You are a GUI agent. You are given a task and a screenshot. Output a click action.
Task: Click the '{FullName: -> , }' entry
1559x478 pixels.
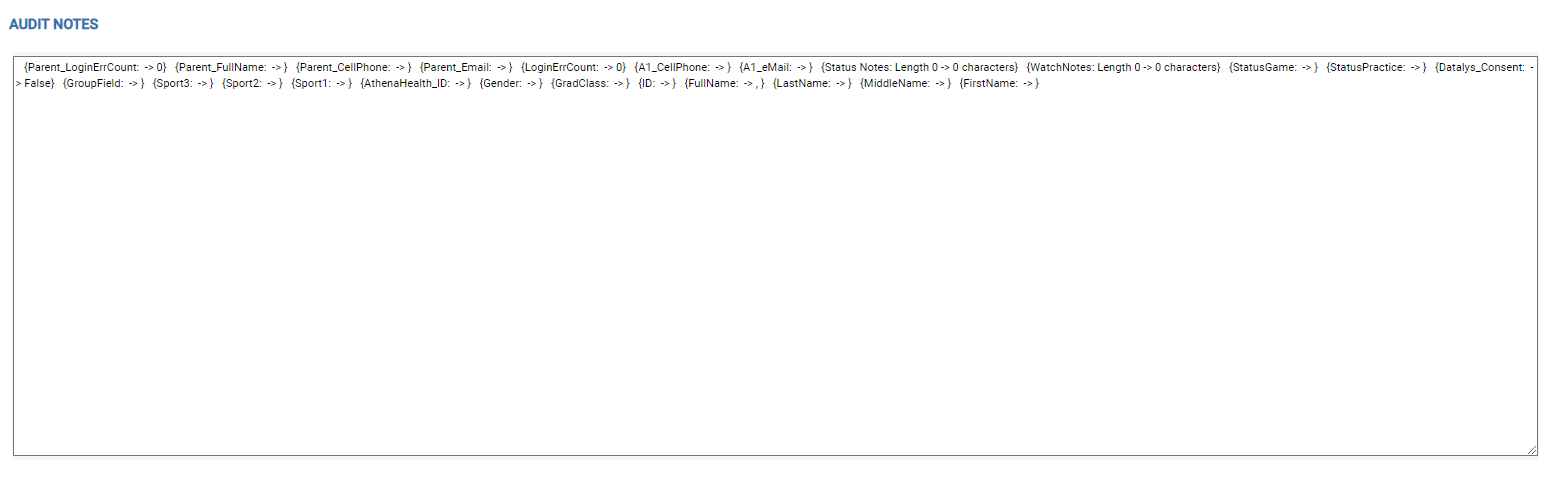click(x=724, y=83)
